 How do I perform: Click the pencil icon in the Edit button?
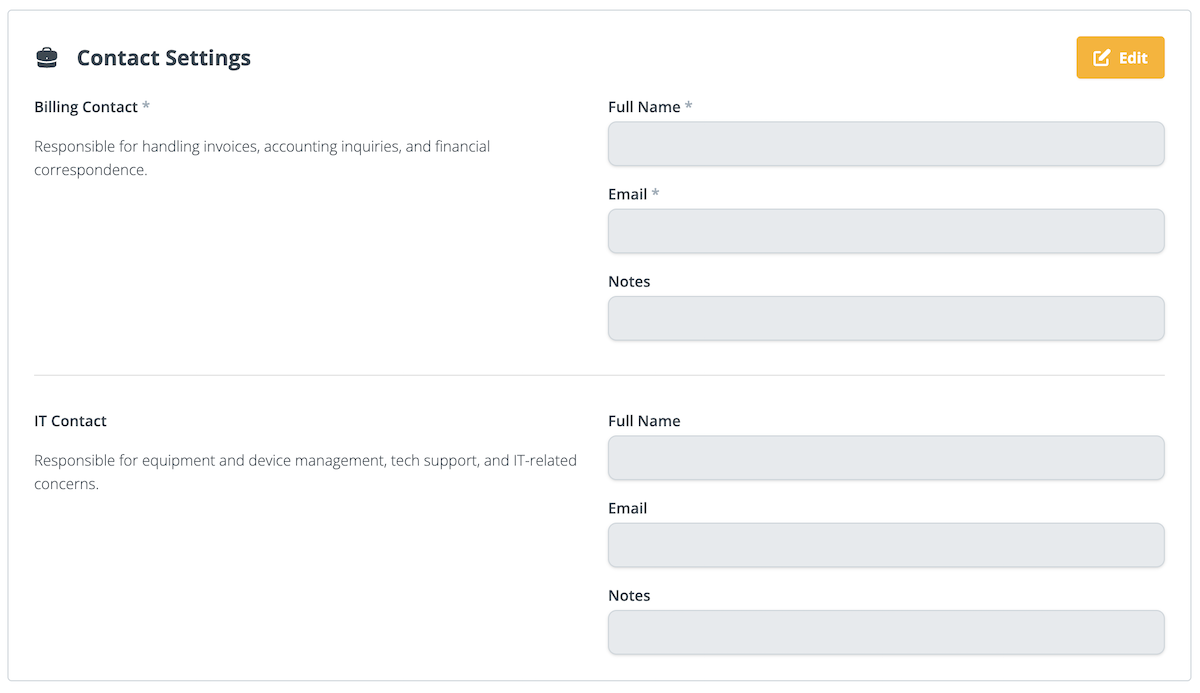pyautogui.click(x=1101, y=58)
